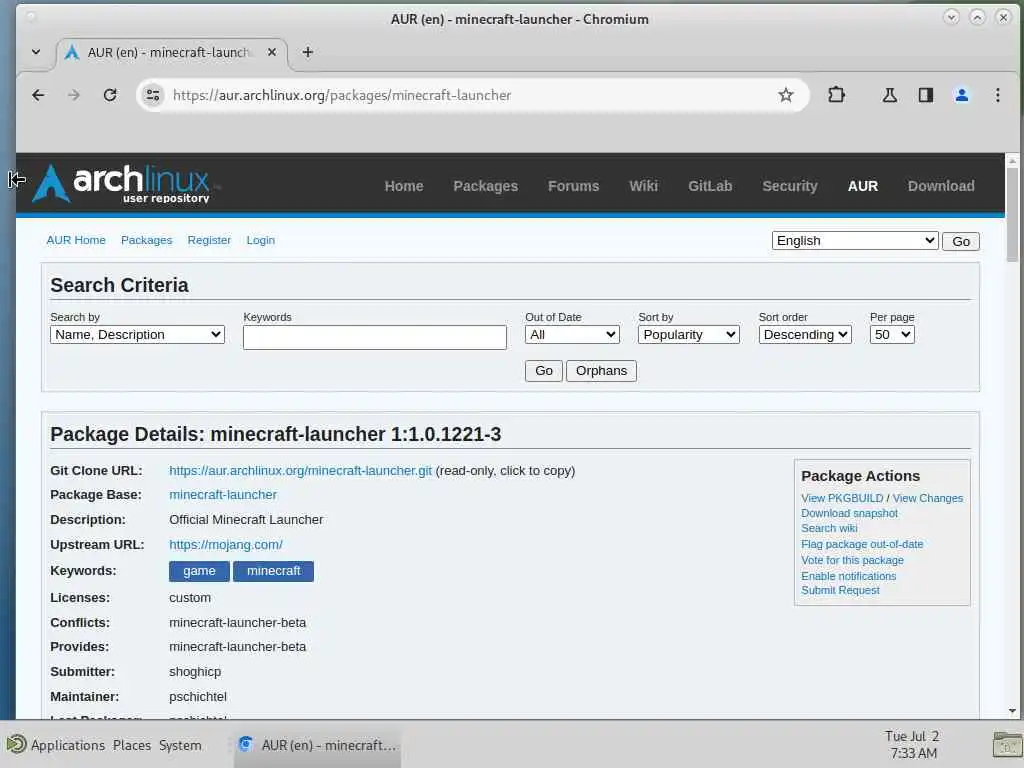This screenshot has height=768, width=1024.
Task: Focus the Keywords search field
Action: click(x=375, y=338)
